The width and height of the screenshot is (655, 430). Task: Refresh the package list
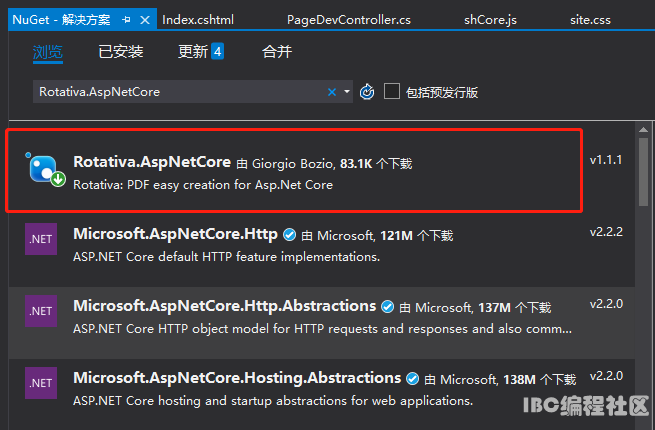(367, 92)
